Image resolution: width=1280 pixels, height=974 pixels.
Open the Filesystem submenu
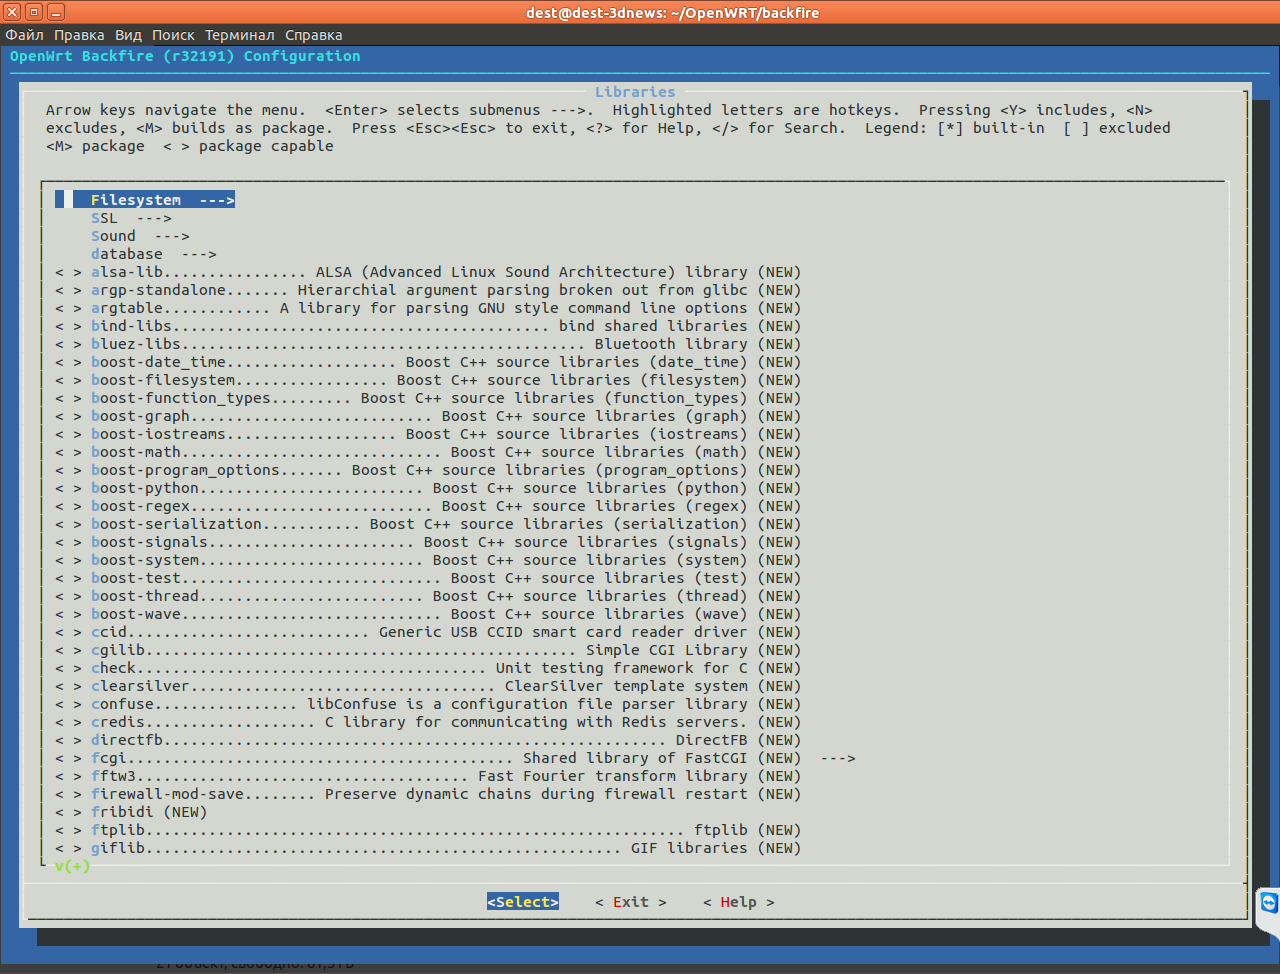[x=154, y=200]
